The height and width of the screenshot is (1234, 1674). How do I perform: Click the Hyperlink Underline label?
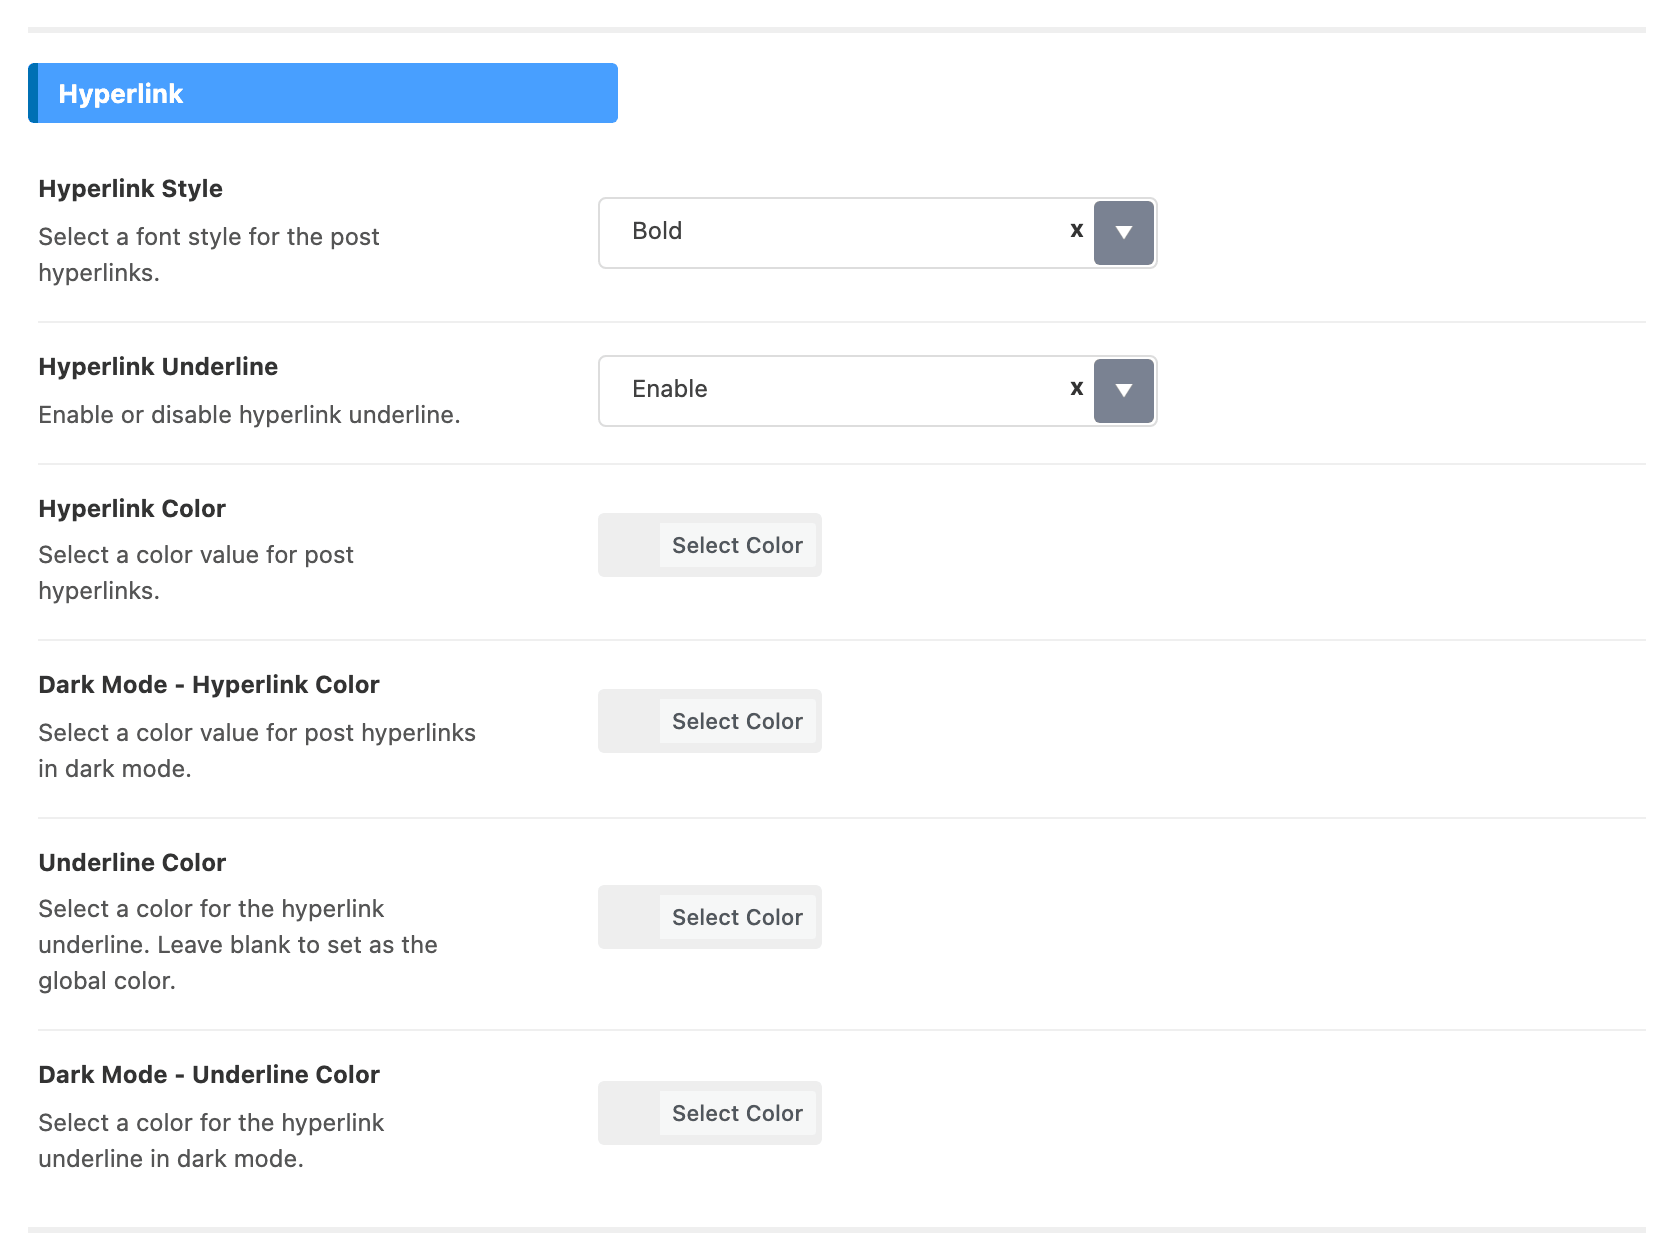158,367
